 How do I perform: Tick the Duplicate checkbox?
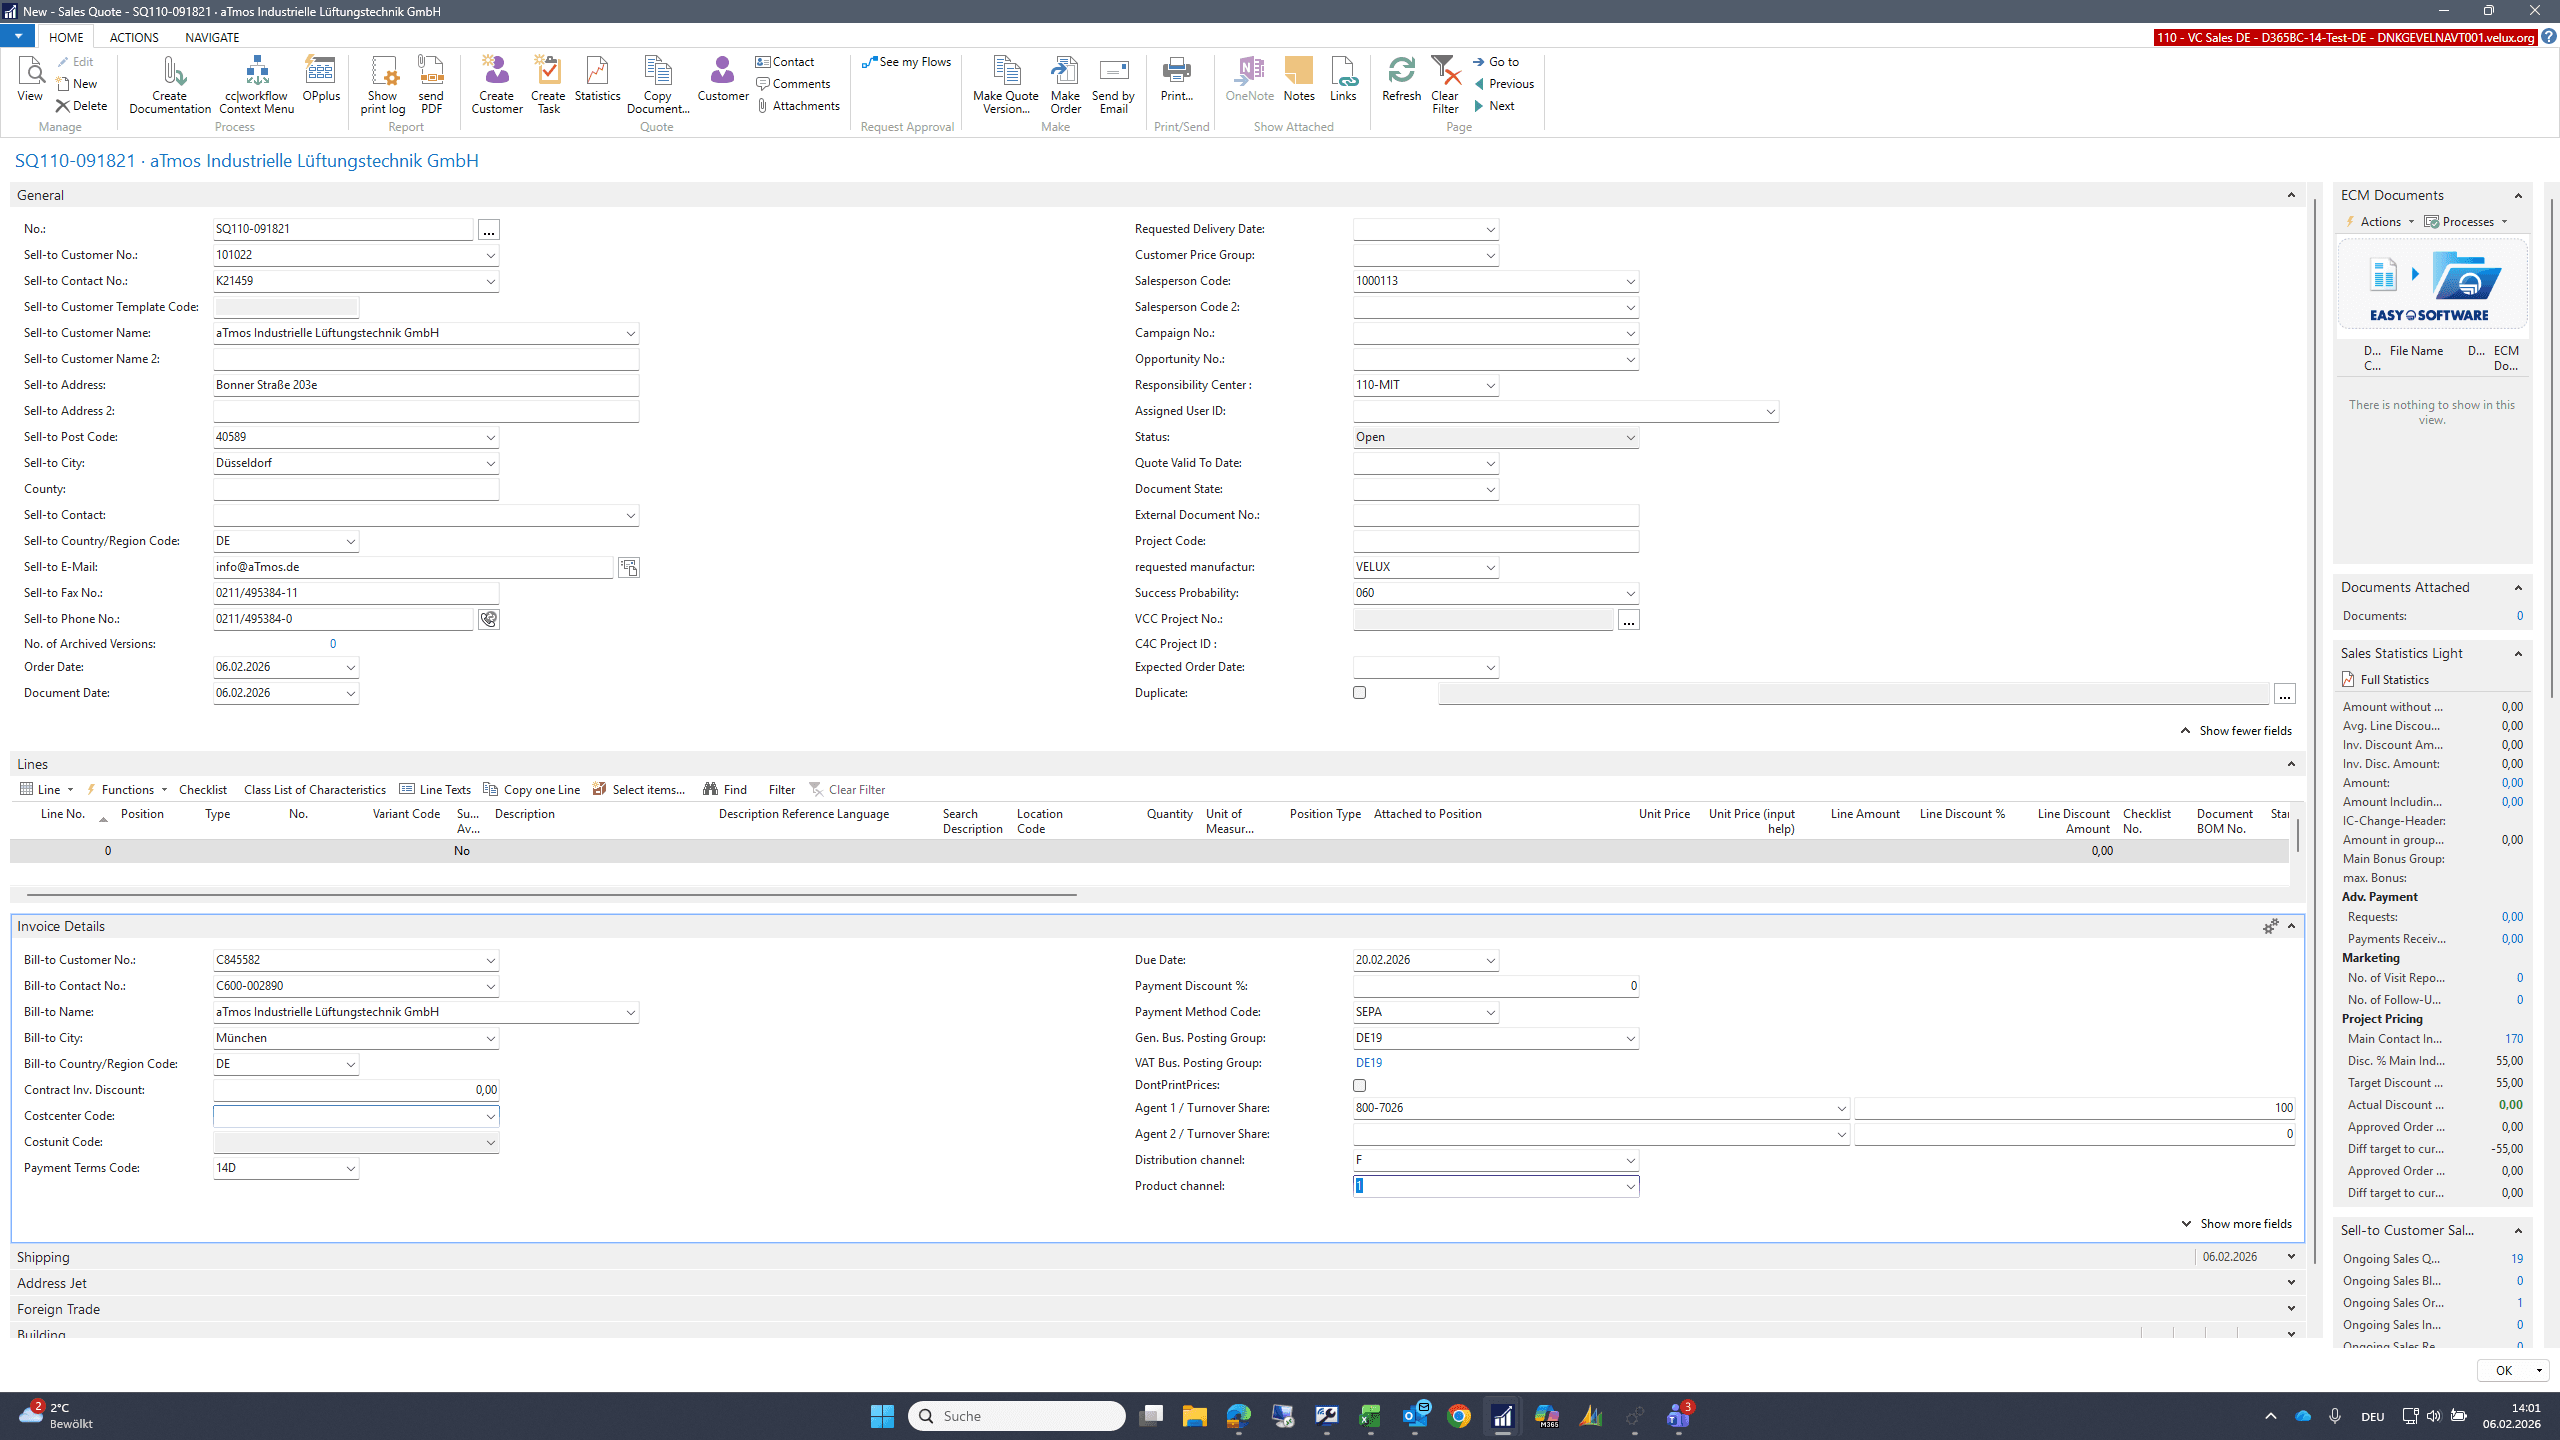click(x=1359, y=692)
